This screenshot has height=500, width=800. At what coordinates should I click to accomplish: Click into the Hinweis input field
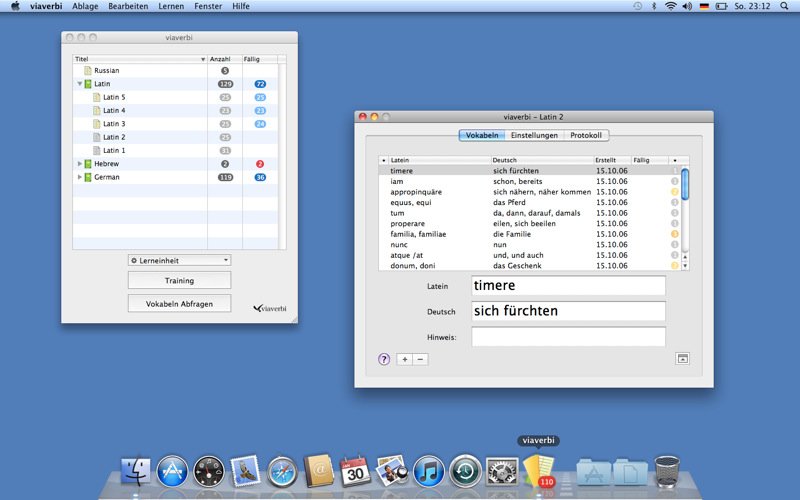point(568,337)
